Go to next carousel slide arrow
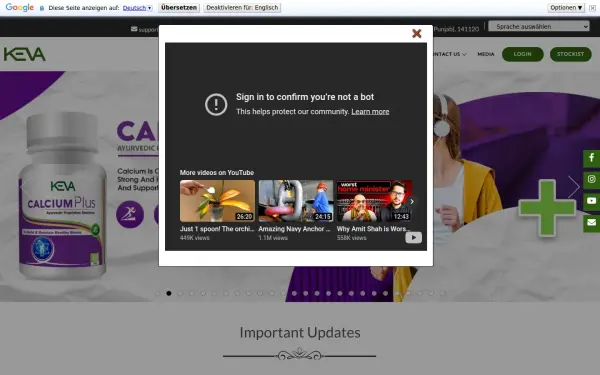Screen dimensions: 600x375 [x=573, y=187]
